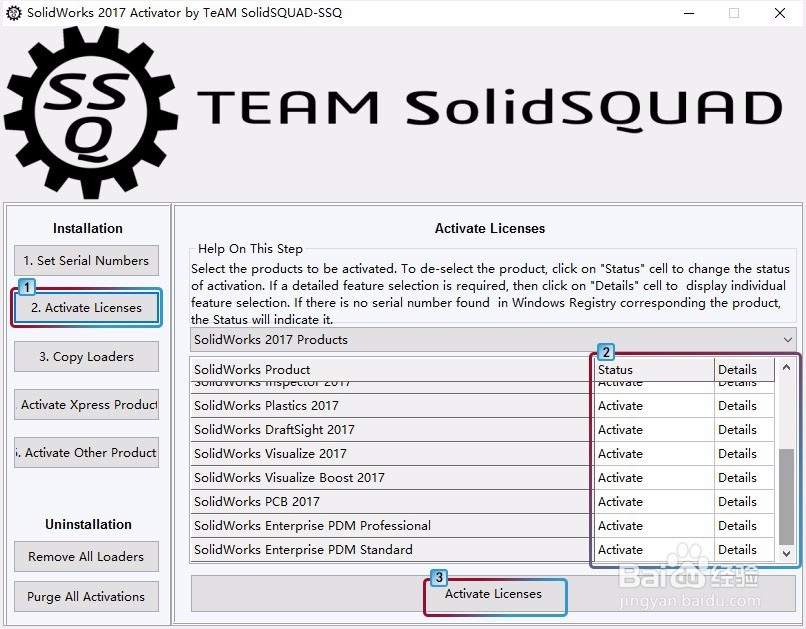Click the gear app icon in title bar
Image resolution: width=806 pixels, height=629 pixels.
coord(14,13)
